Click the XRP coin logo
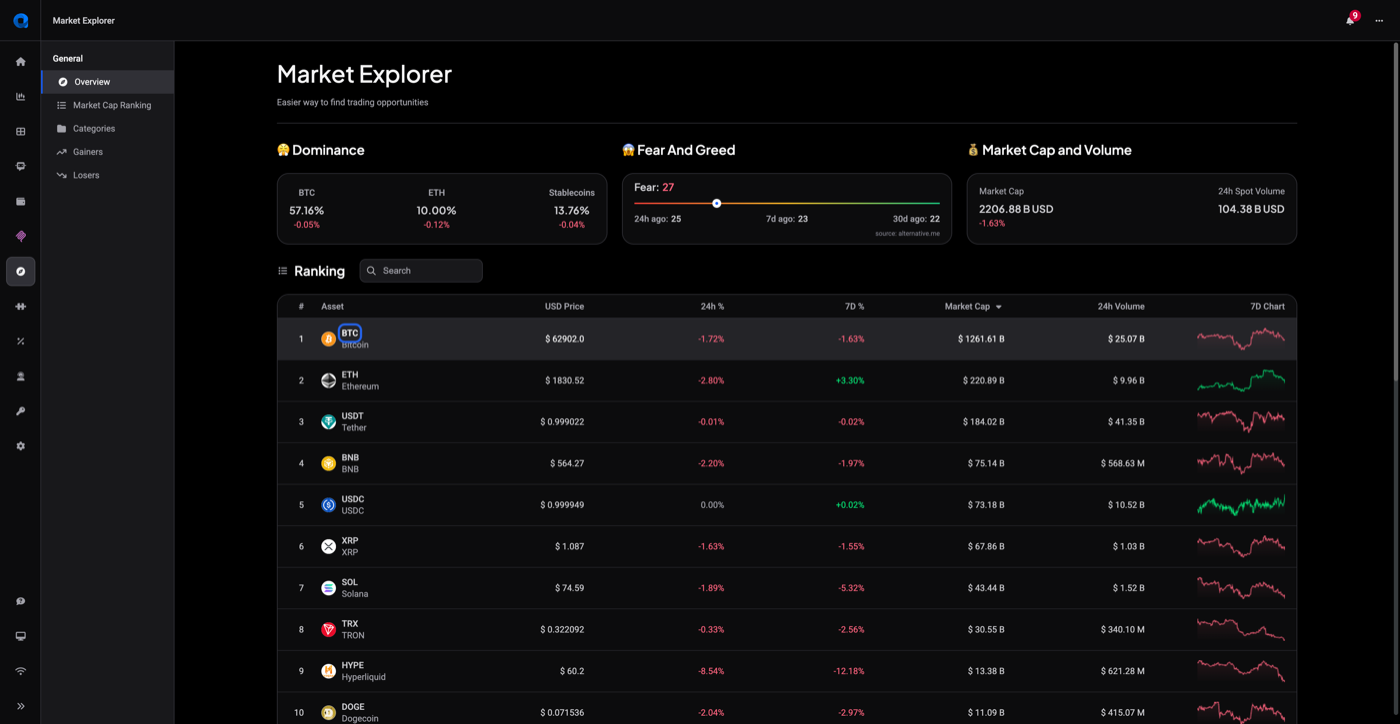 pyautogui.click(x=328, y=547)
